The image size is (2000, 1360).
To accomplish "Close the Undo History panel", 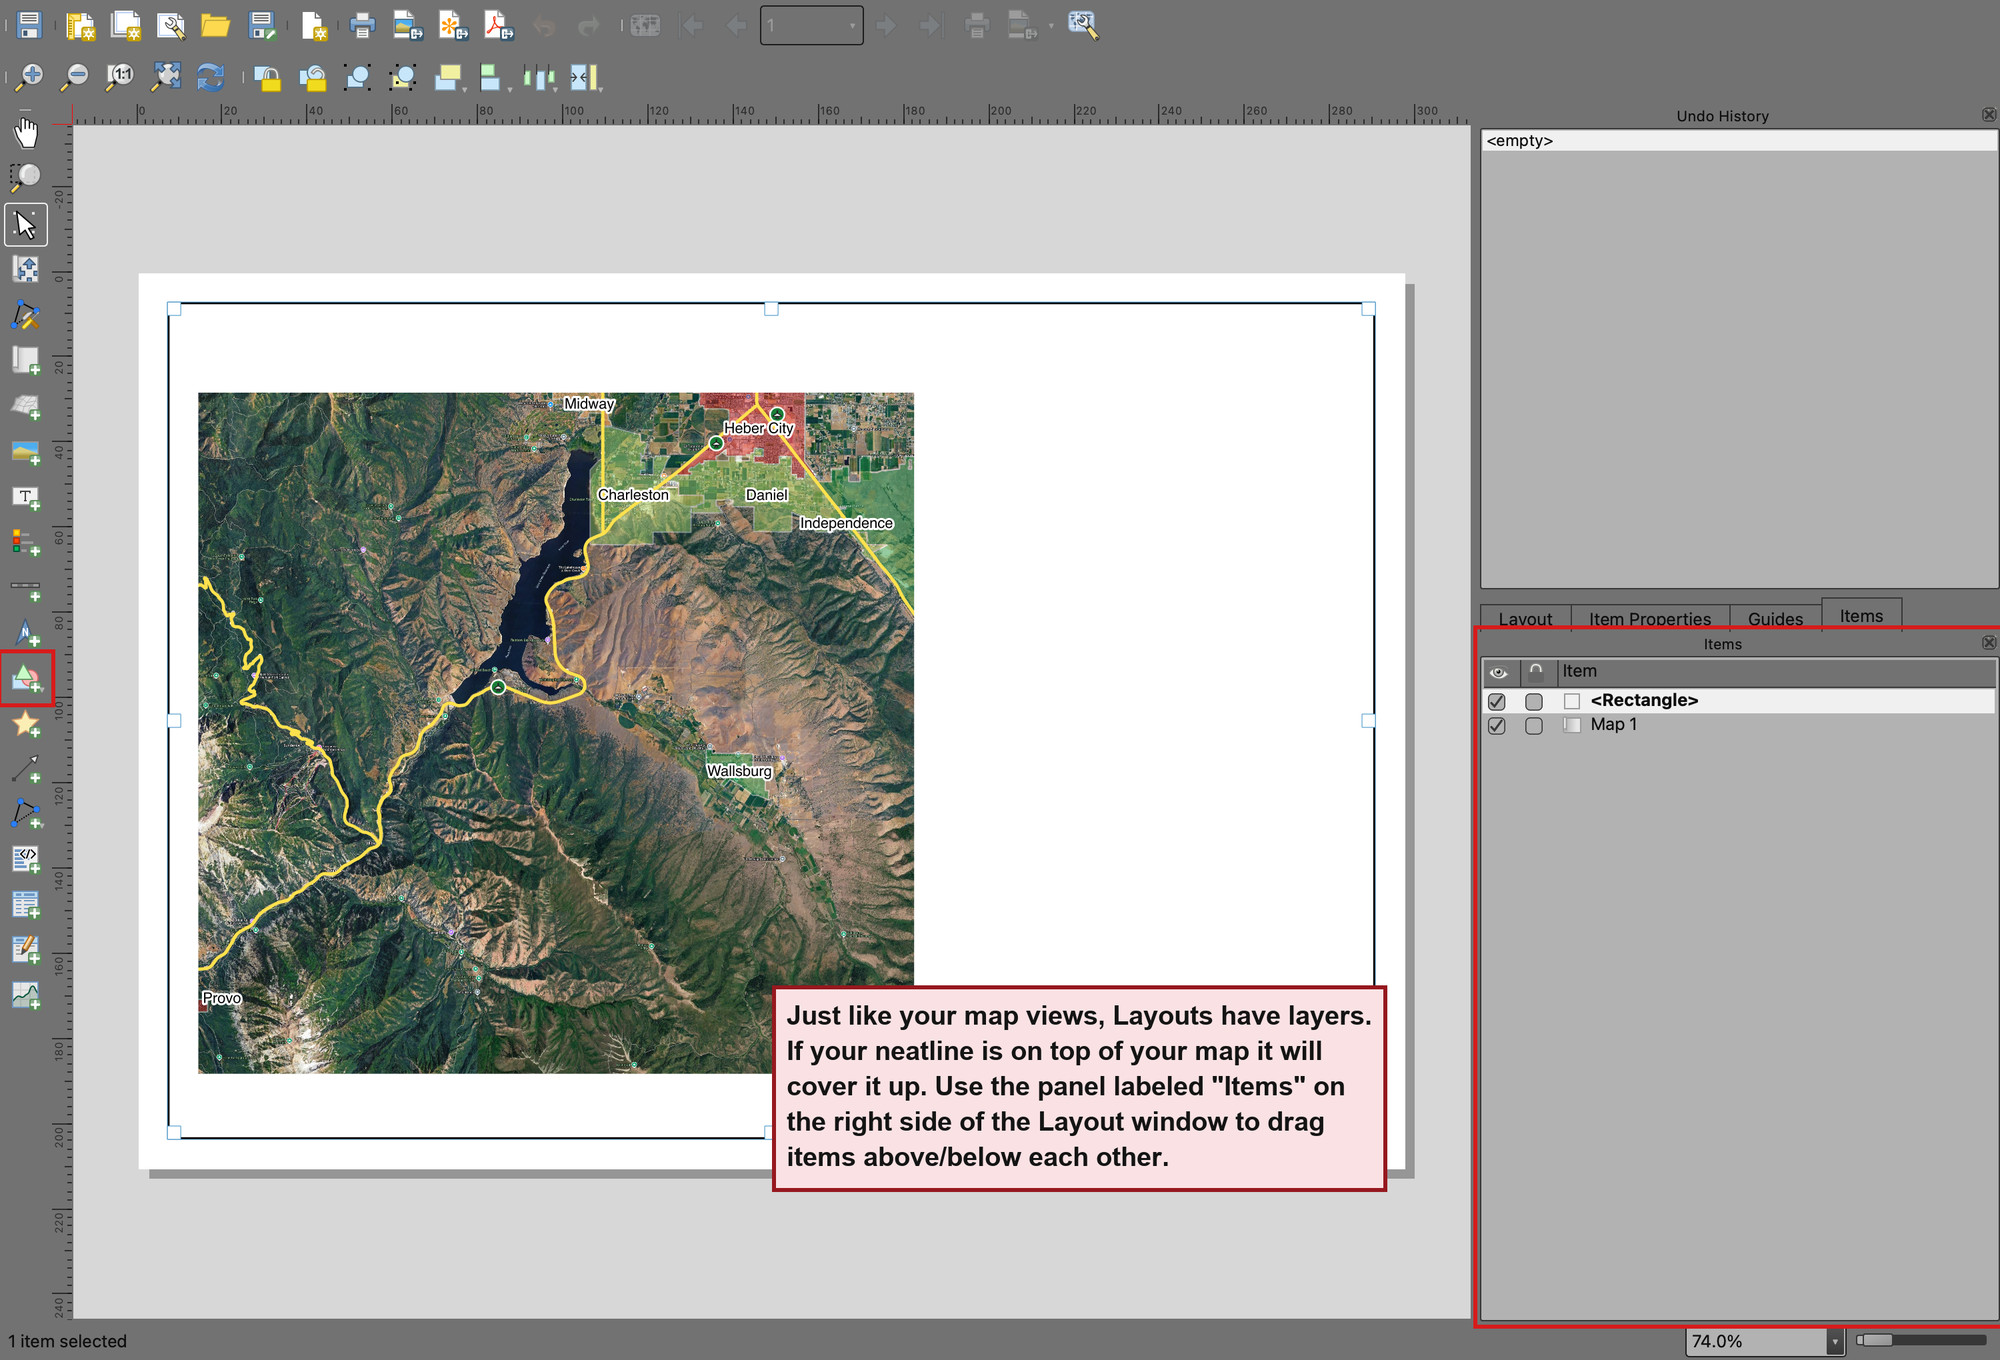I will [1989, 115].
